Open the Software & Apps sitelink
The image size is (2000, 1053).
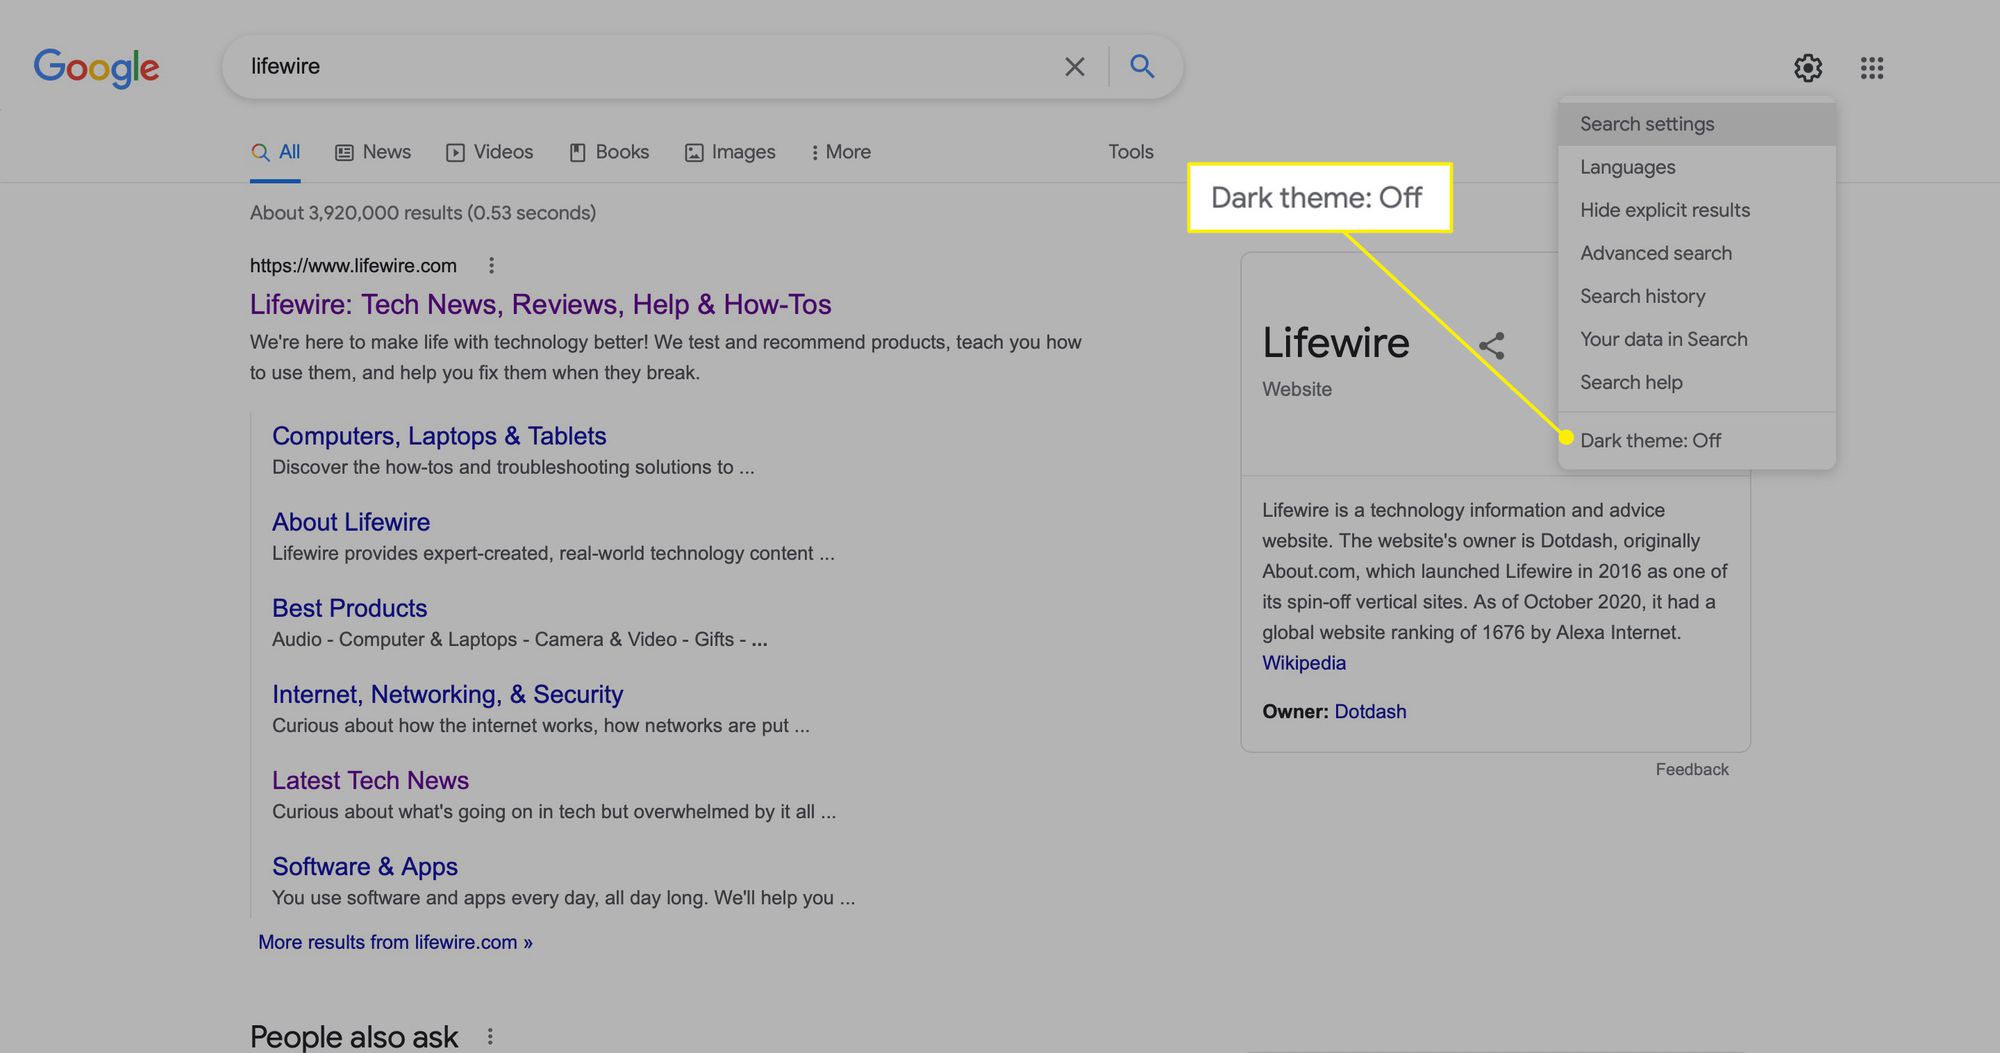pyautogui.click(x=365, y=866)
